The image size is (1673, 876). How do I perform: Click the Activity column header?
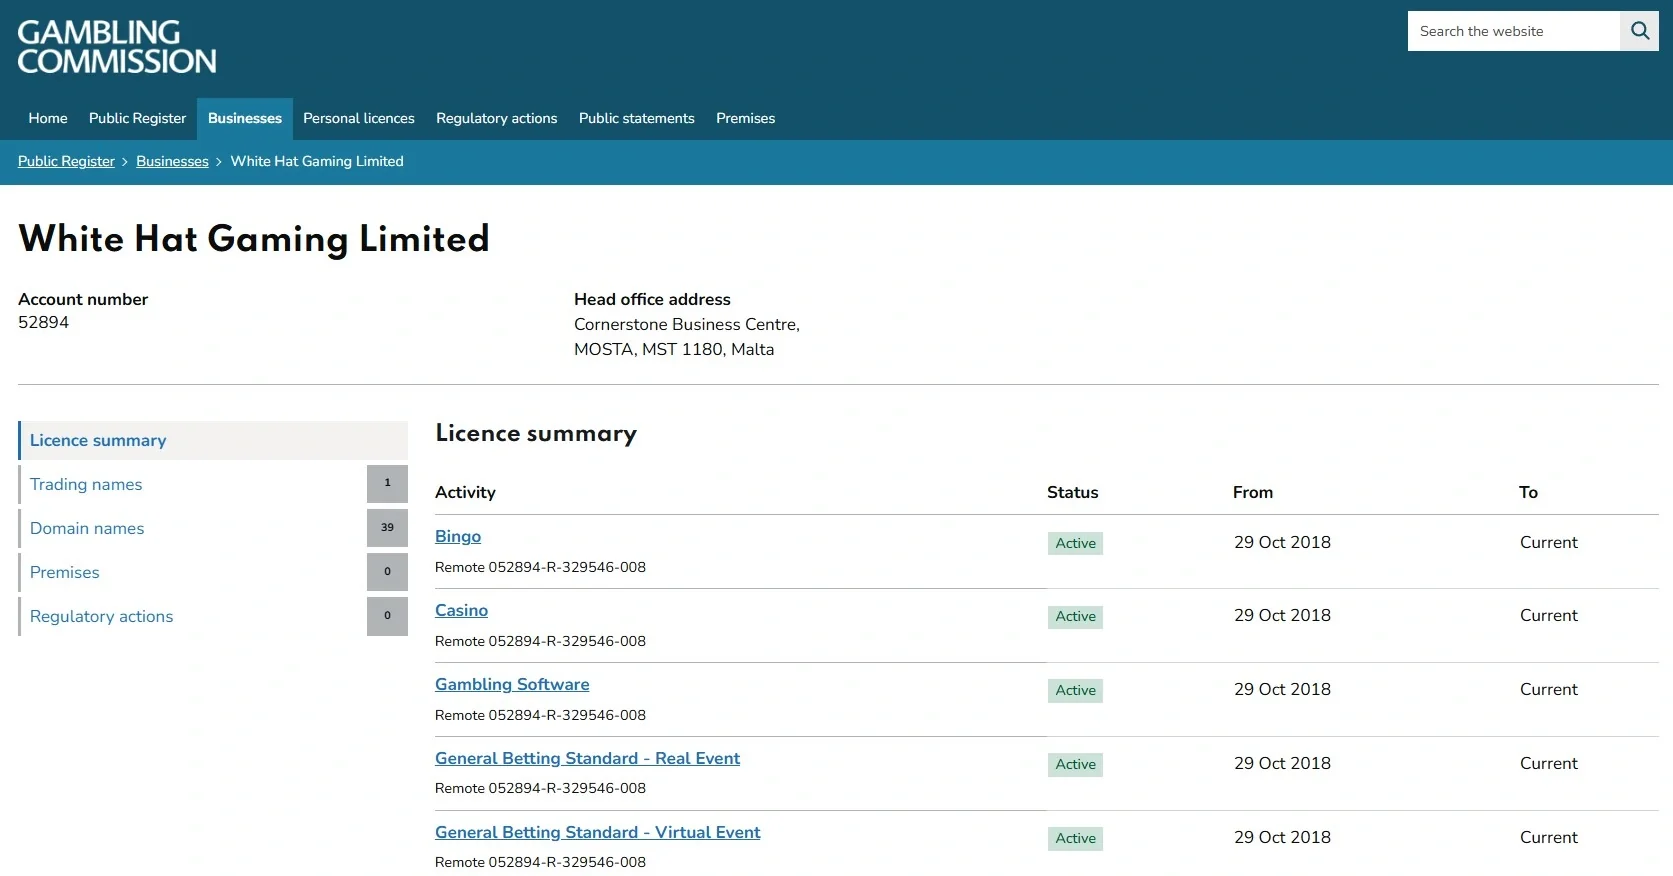click(x=465, y=492)
